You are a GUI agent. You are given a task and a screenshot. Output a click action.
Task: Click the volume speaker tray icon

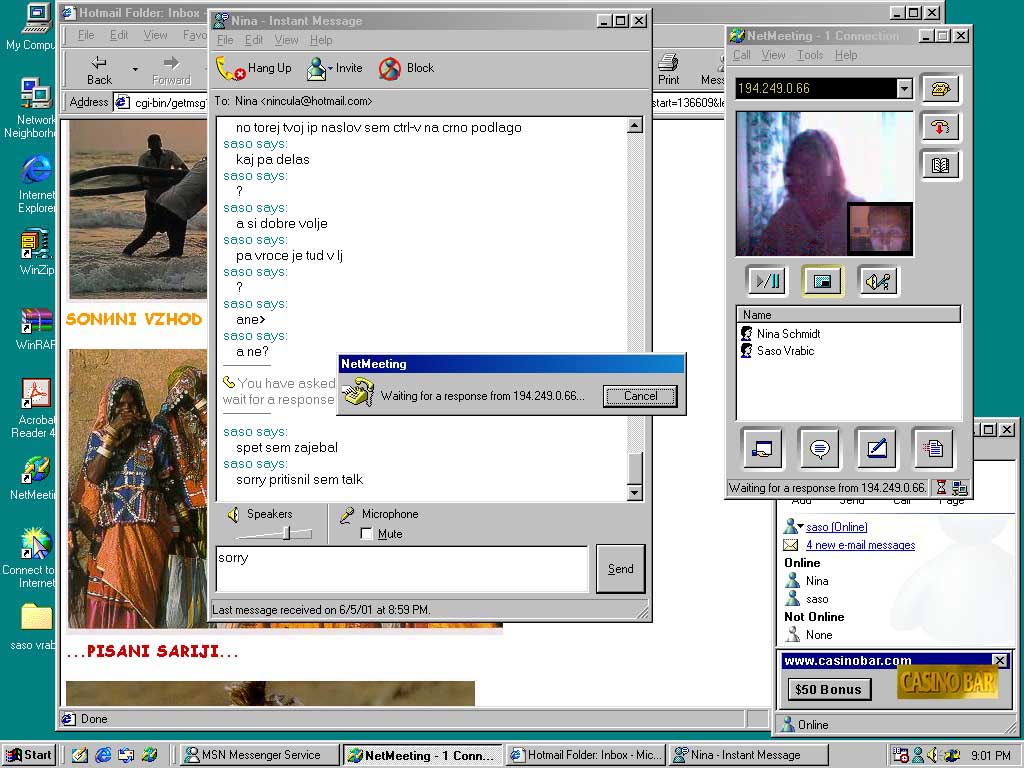933,755
